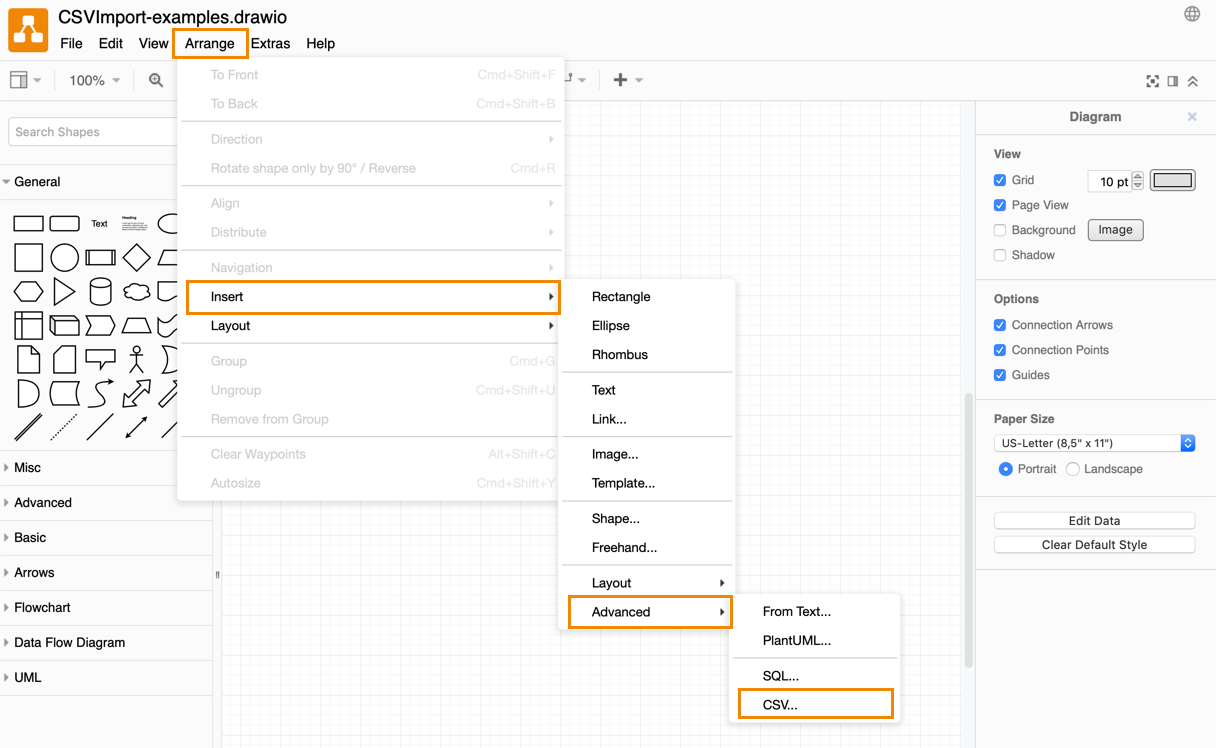Select the note shape with folded corner

(x=28, y=360)
